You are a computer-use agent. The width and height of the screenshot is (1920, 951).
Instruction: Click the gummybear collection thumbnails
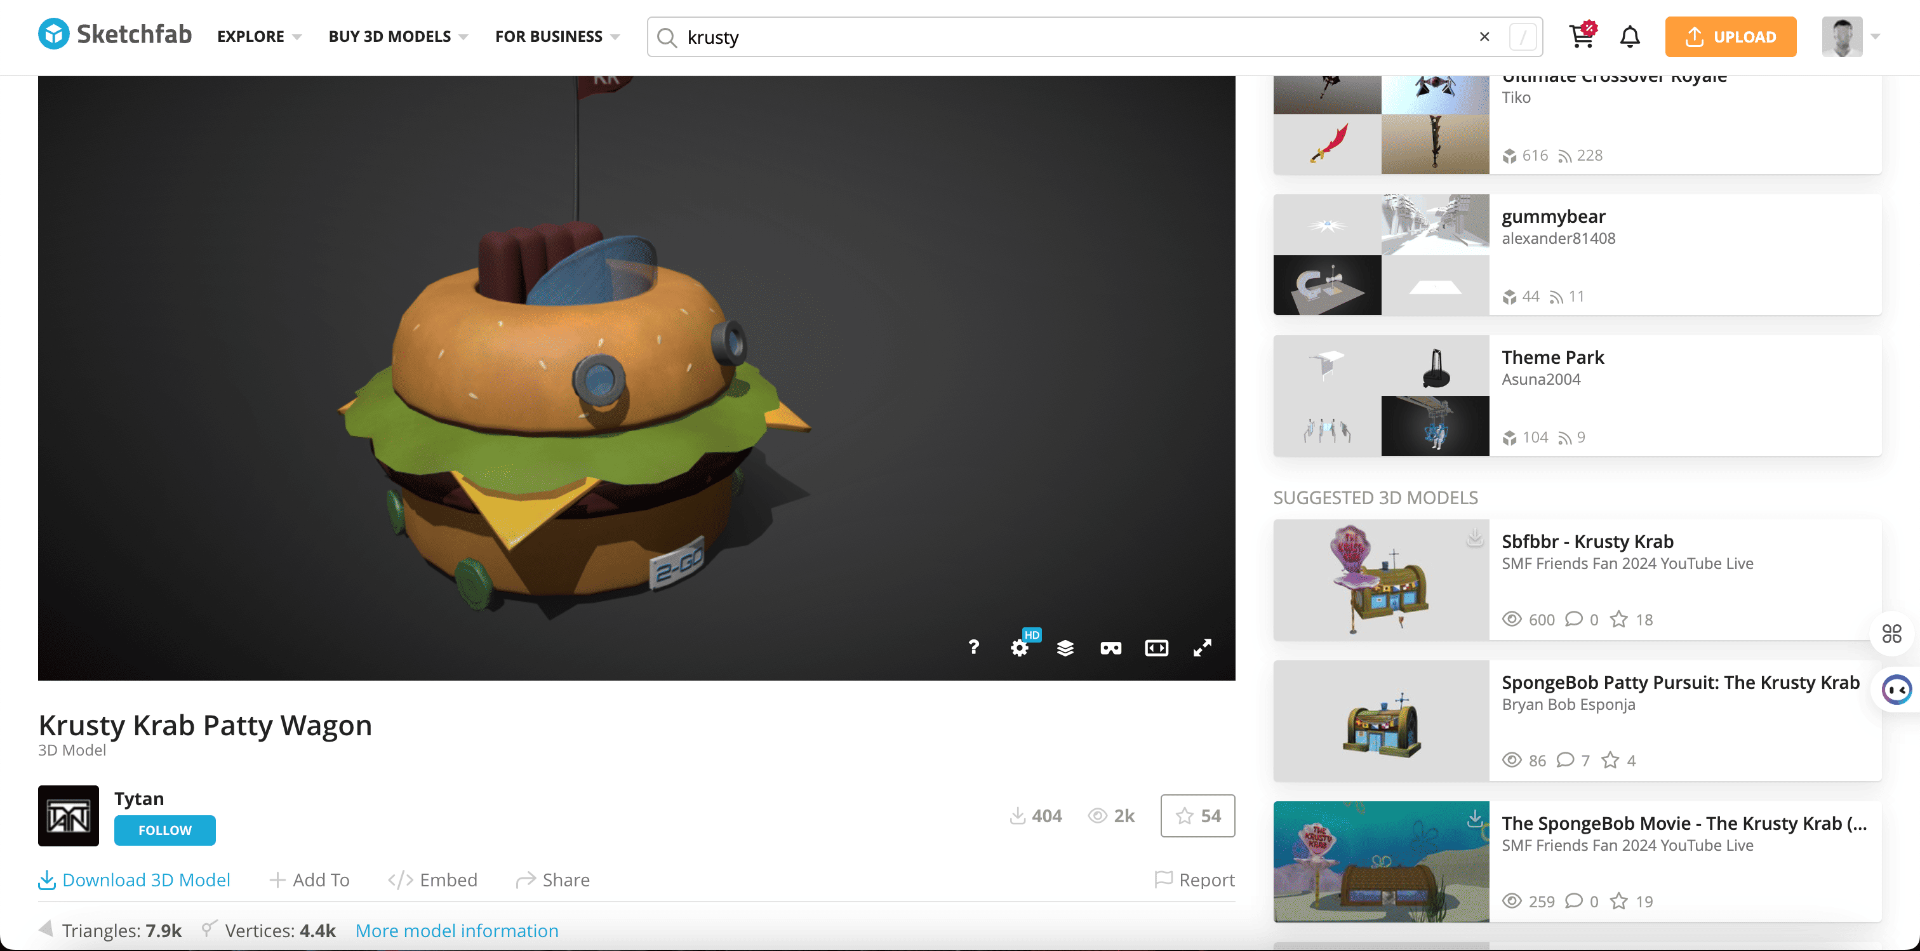1381,255
